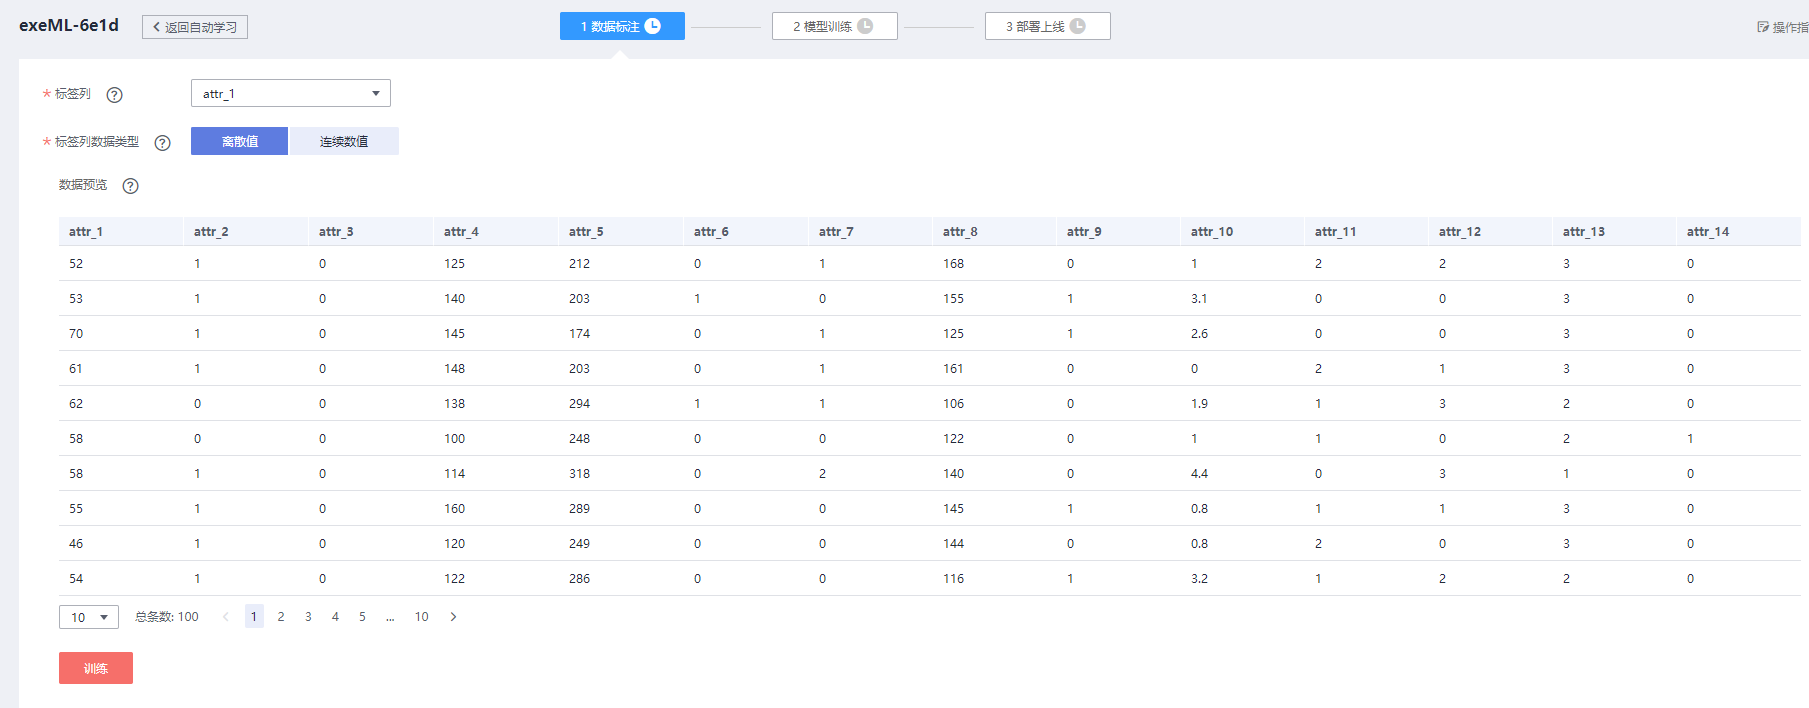Select 离散值 data type
Viewport: 1809px width, 708px height.
click(239, 141)
